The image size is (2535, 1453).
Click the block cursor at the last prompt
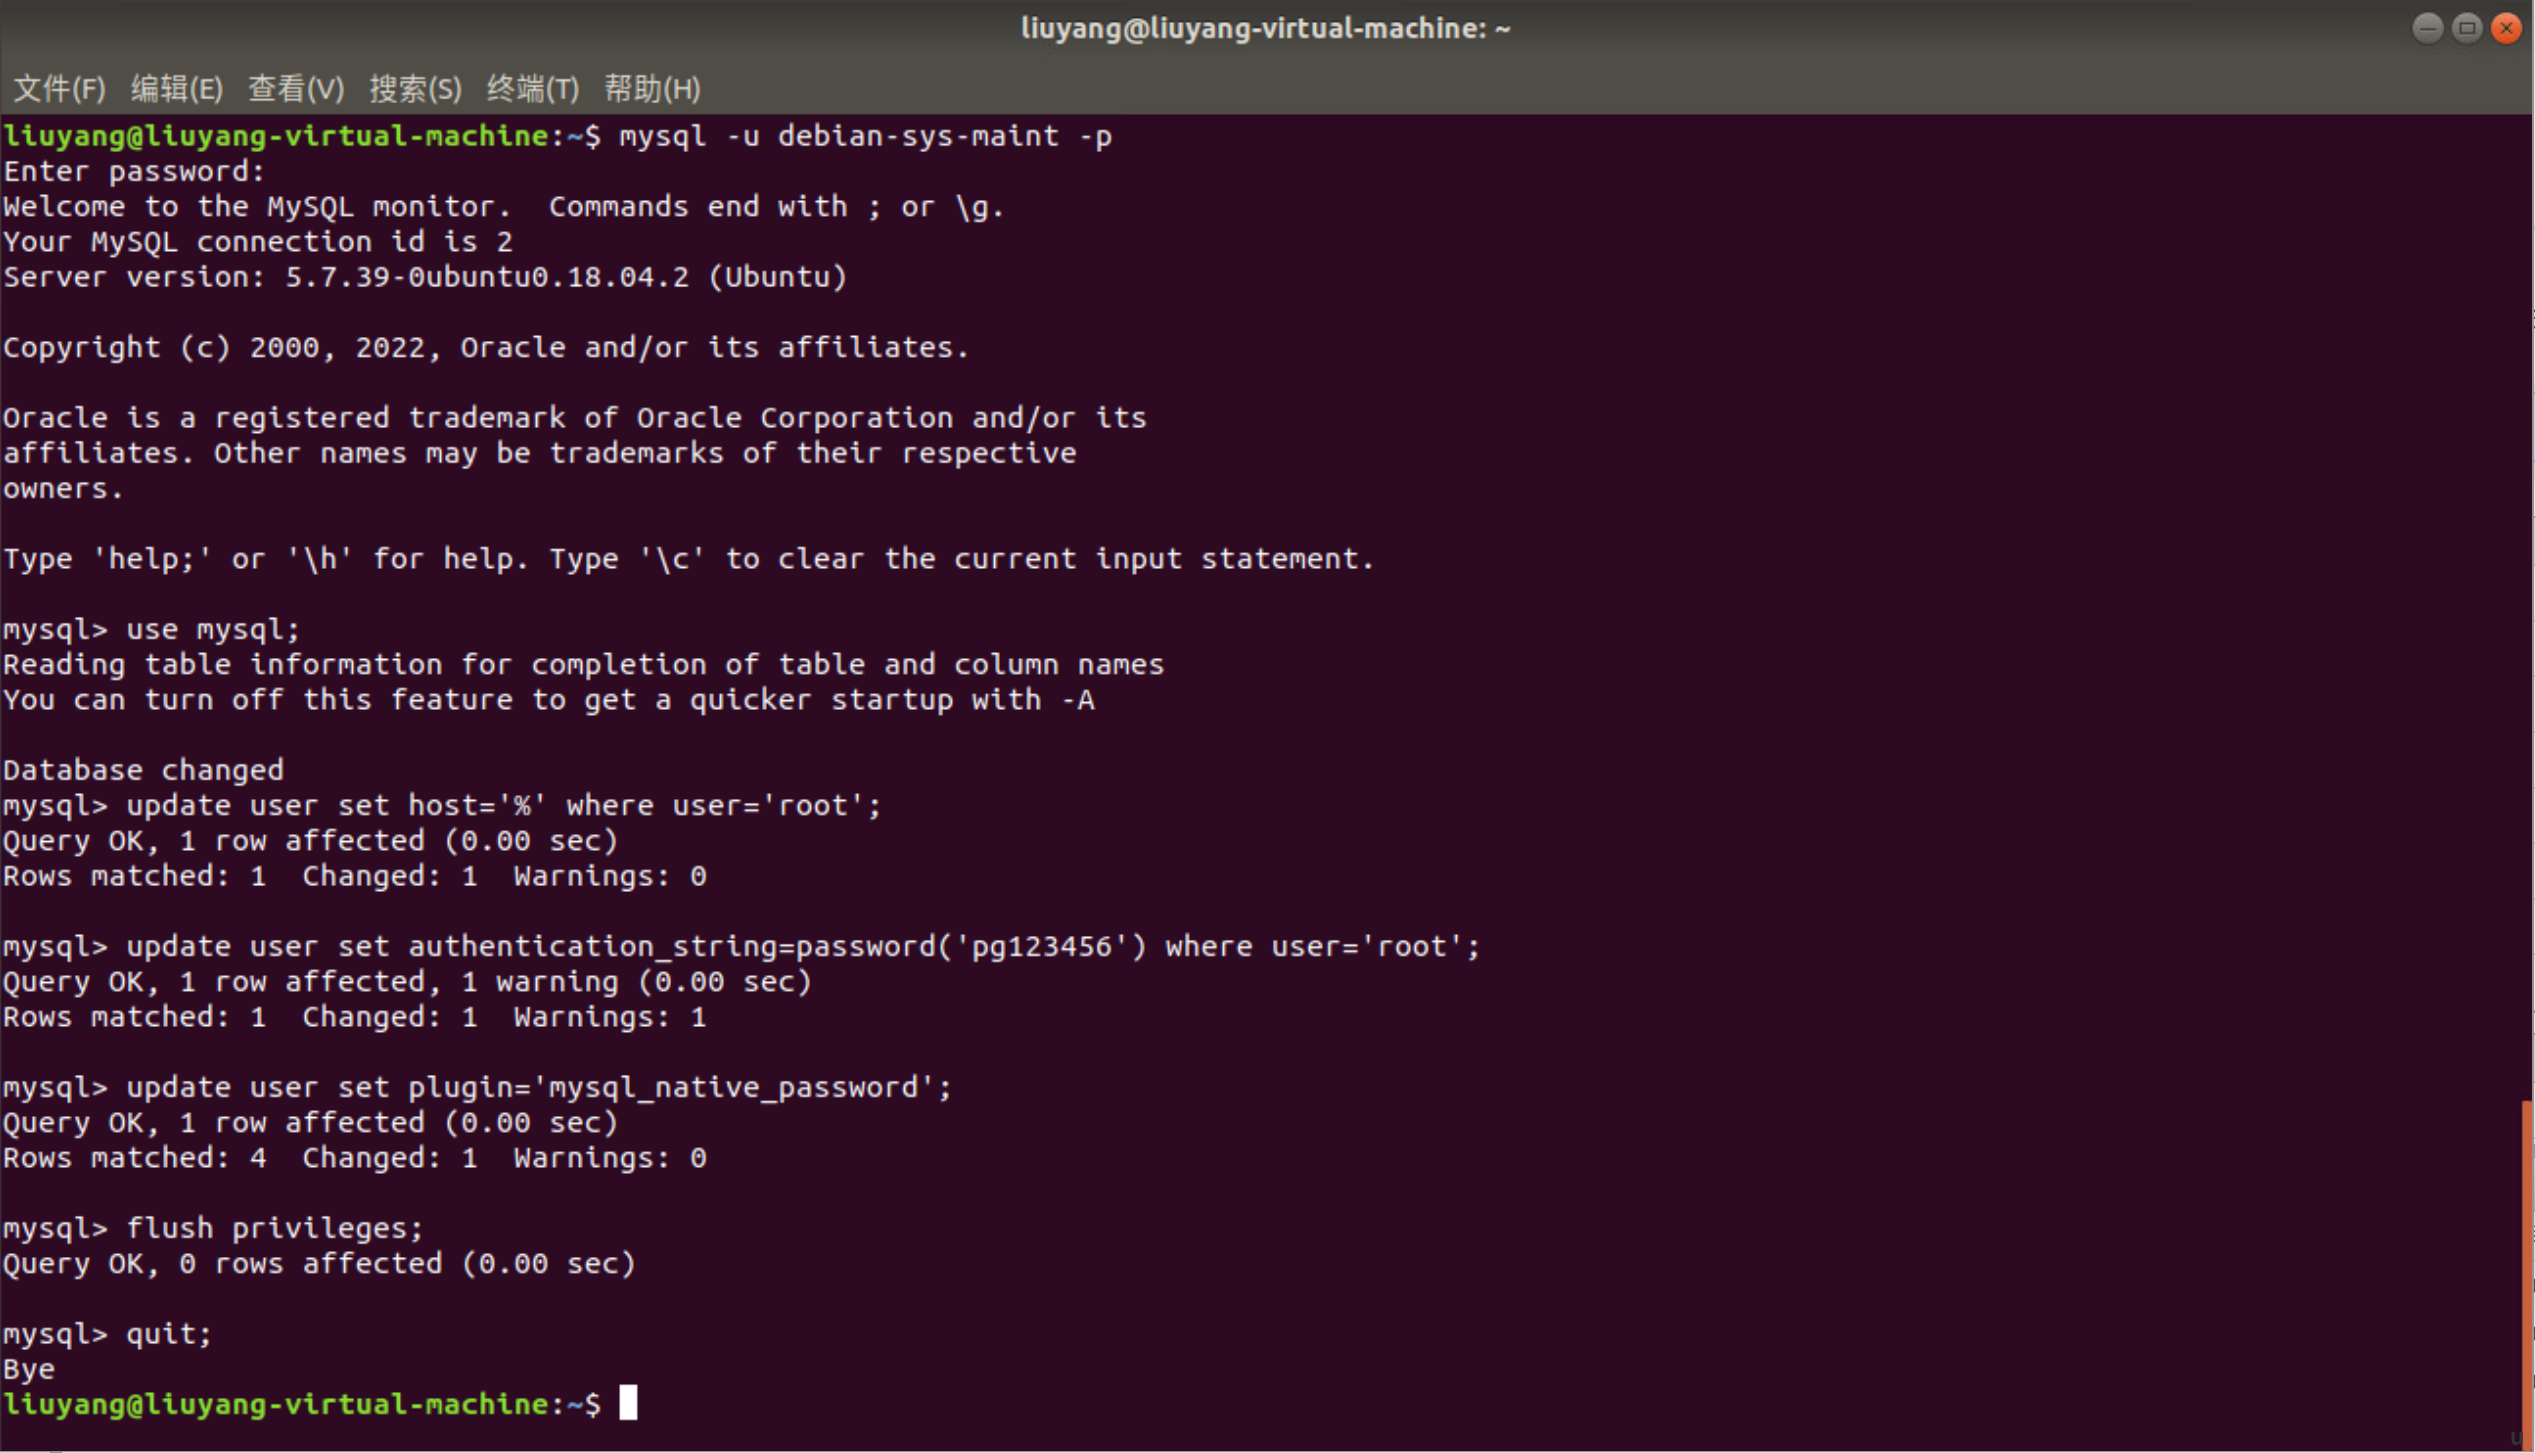pos(628,1403)
